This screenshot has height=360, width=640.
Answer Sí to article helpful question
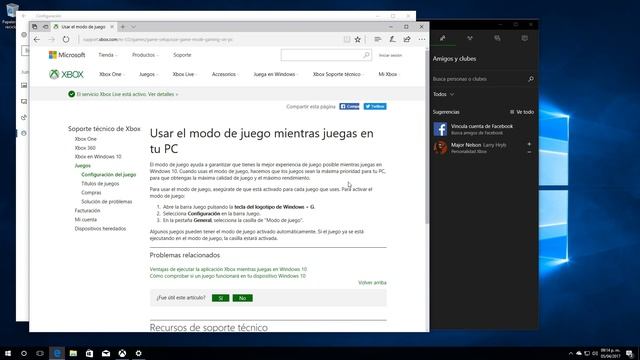point(220,298)
